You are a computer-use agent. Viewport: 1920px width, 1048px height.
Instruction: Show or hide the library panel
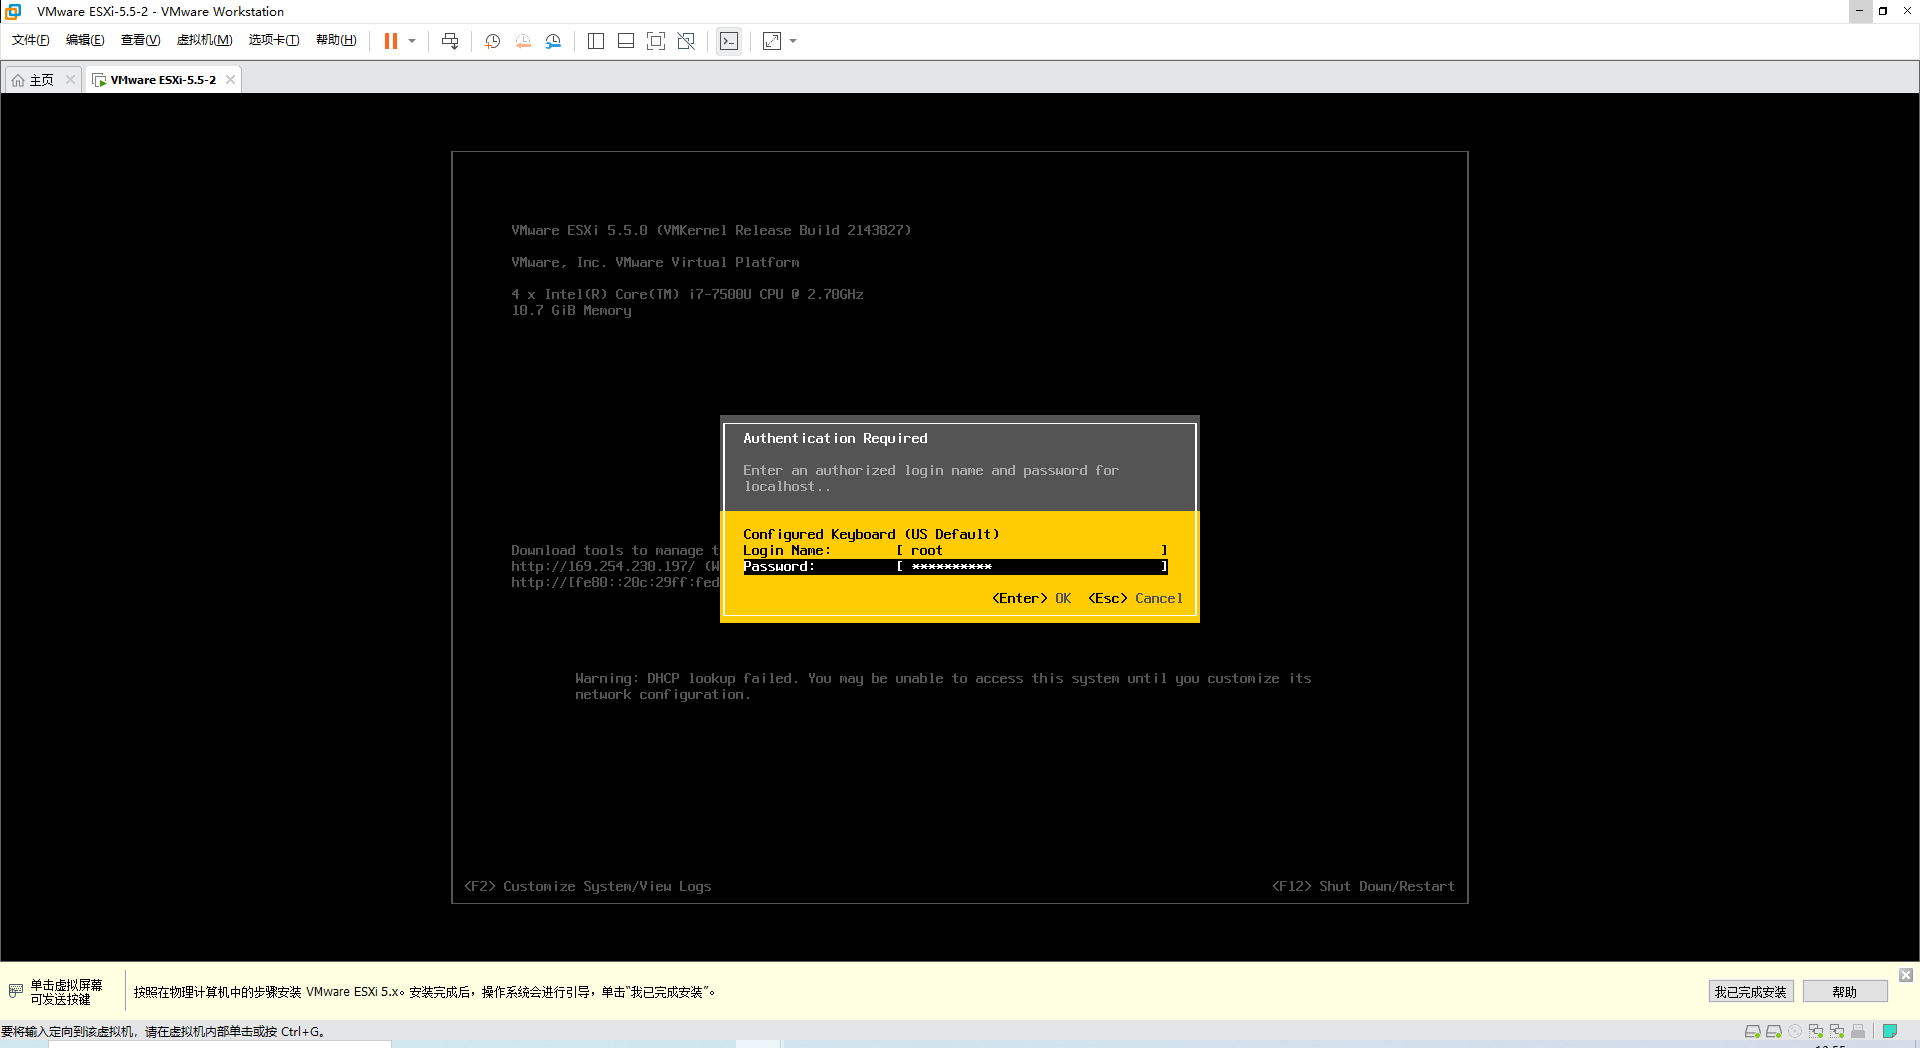coord(596,41)
